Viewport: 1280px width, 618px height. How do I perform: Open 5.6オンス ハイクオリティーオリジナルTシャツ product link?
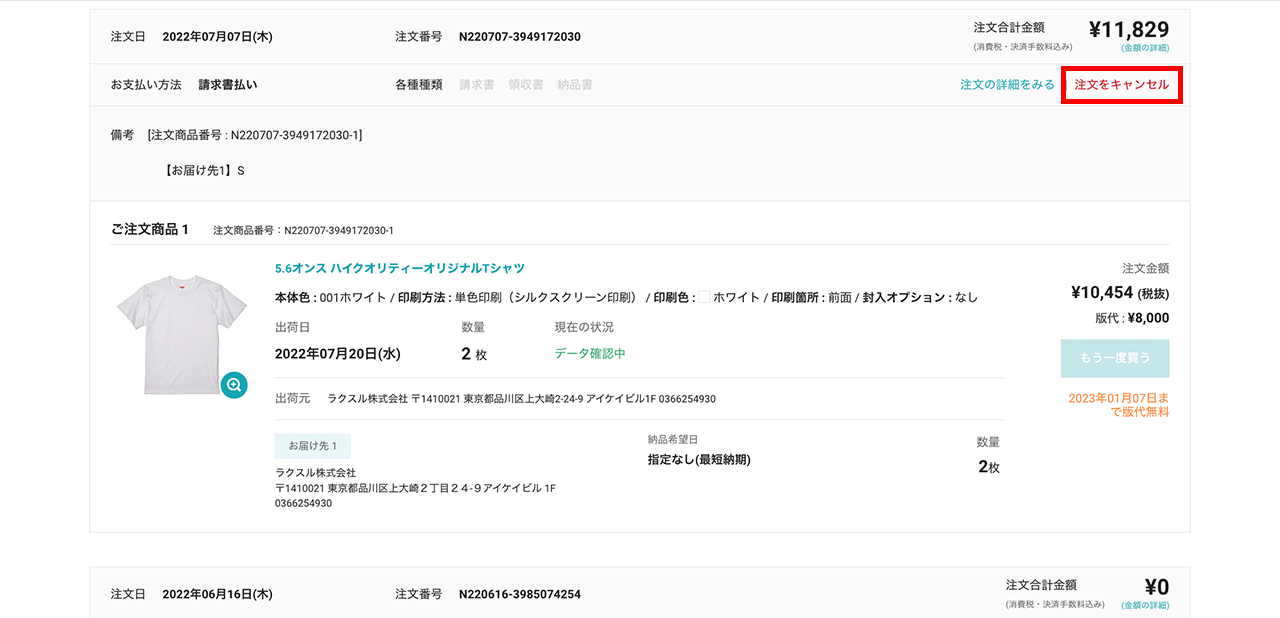400,269
